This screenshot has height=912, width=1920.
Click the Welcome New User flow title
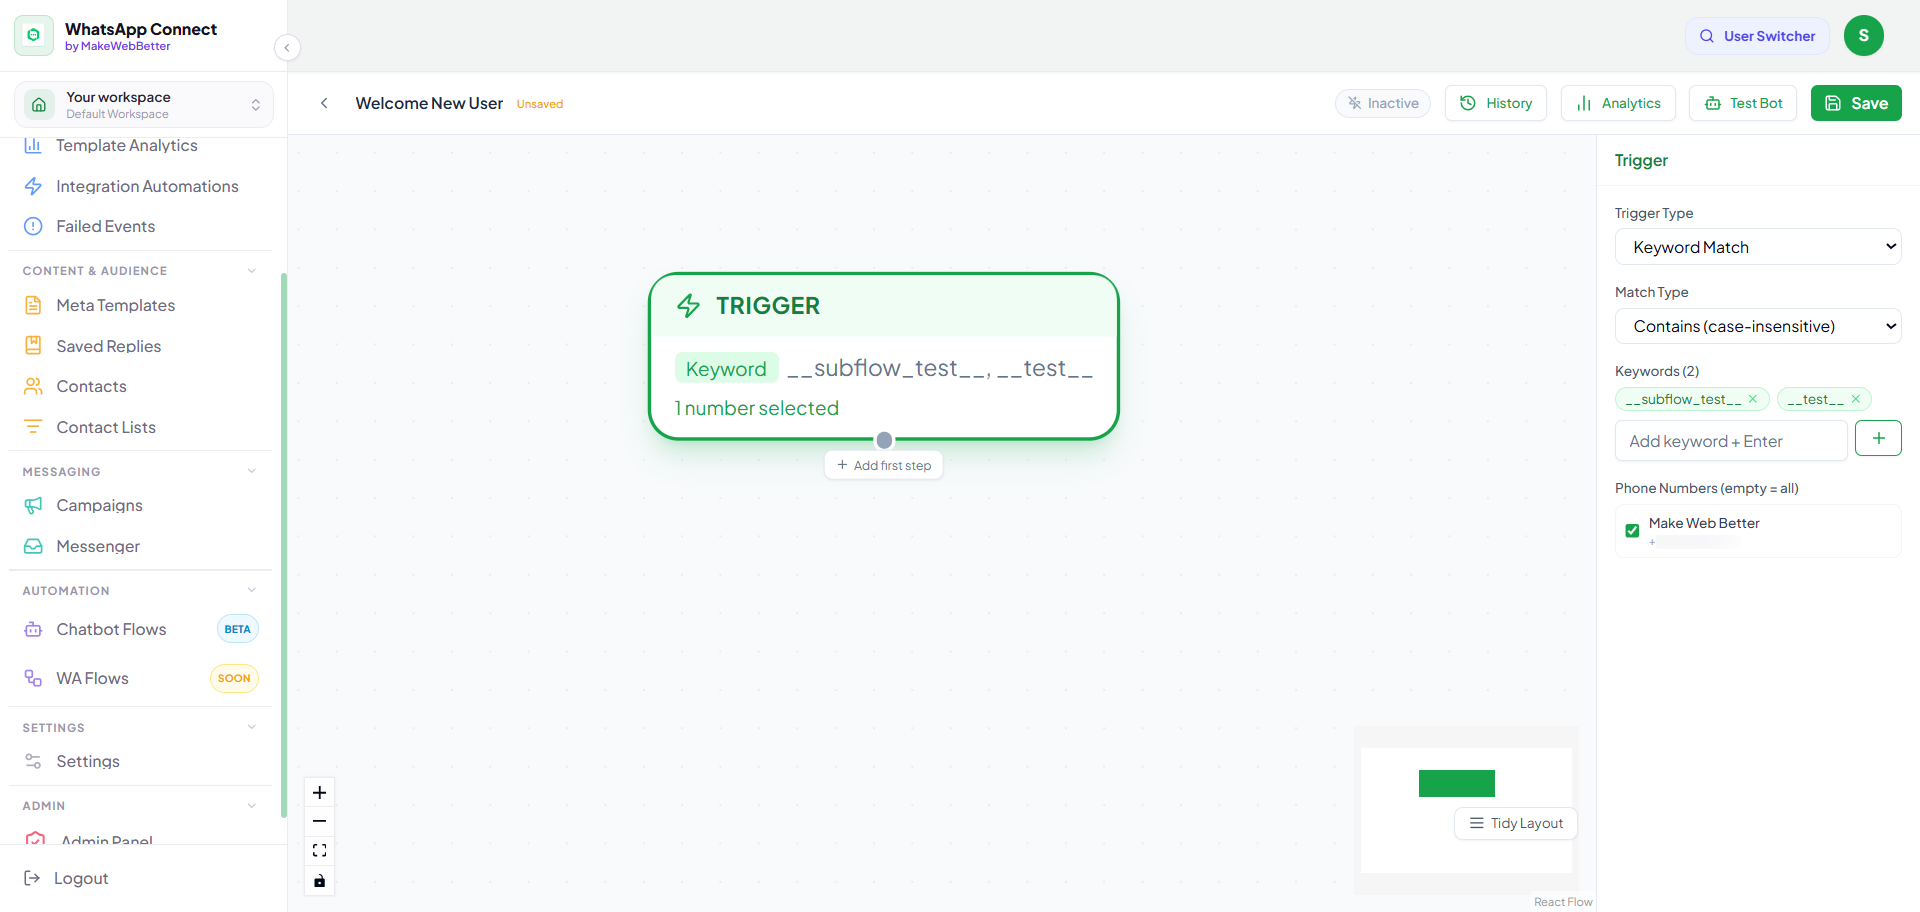click(429, 103)
